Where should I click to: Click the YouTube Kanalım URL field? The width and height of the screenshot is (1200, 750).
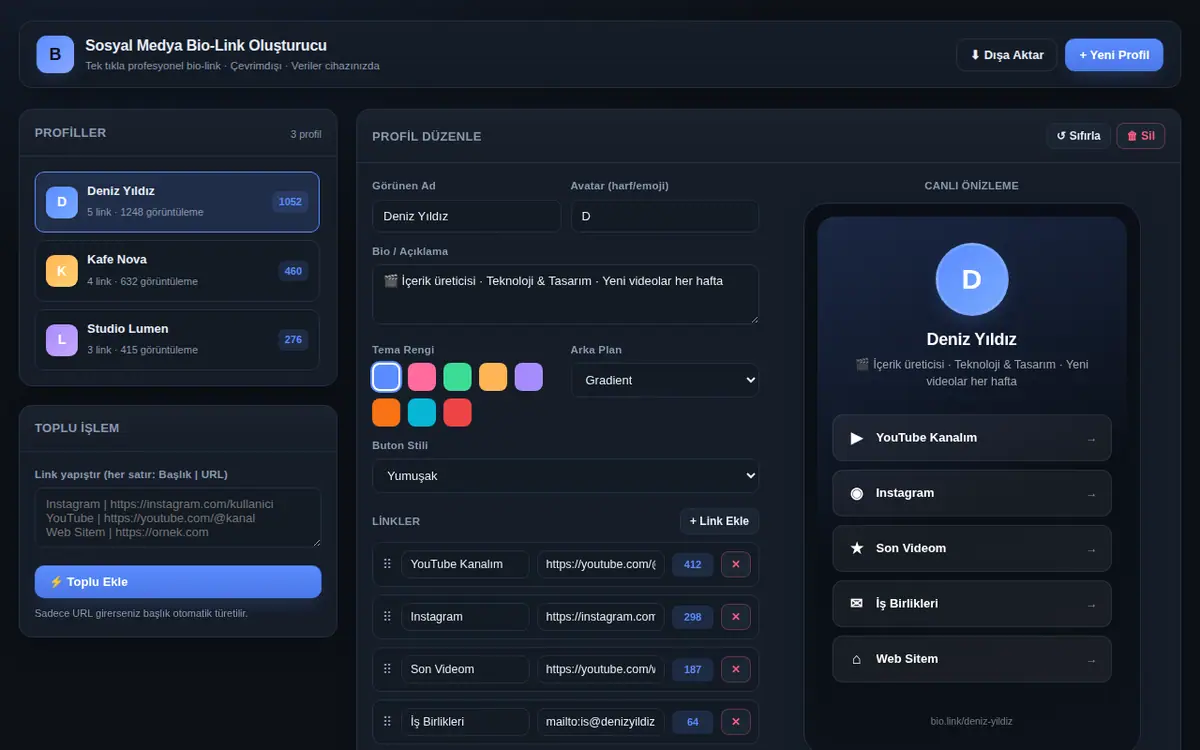pos(601,564)
